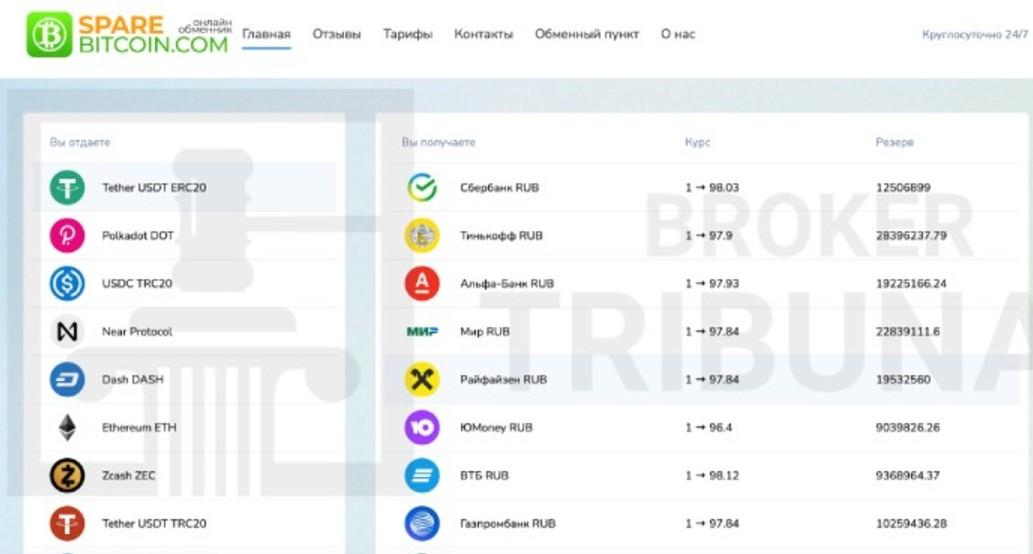
Task: Click the Ethereum ETH label
Action: (139, 428)
